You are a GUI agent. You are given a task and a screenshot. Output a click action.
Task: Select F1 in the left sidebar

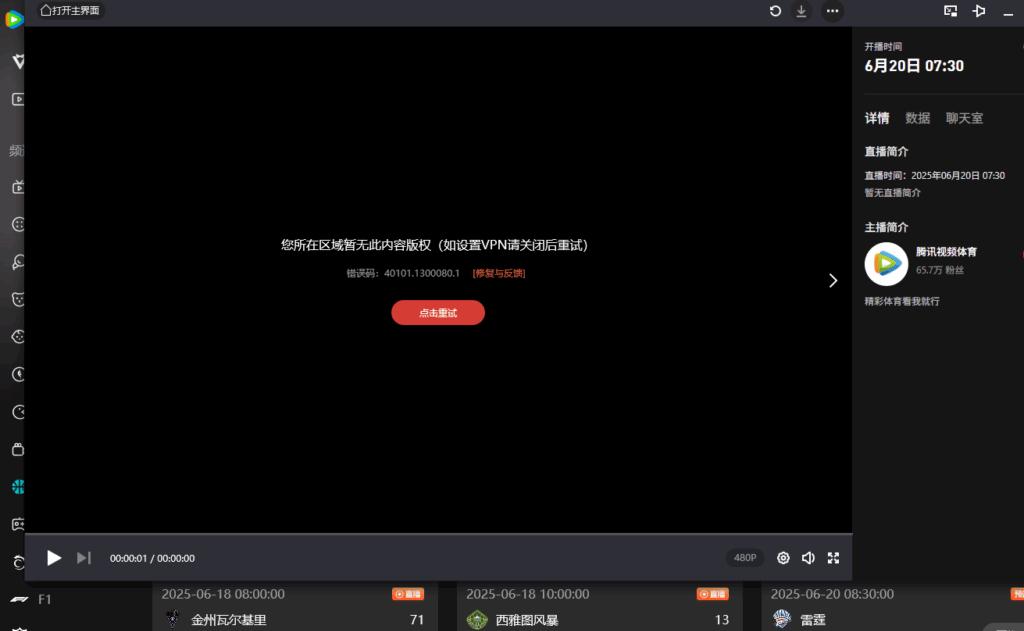(44, 599)
